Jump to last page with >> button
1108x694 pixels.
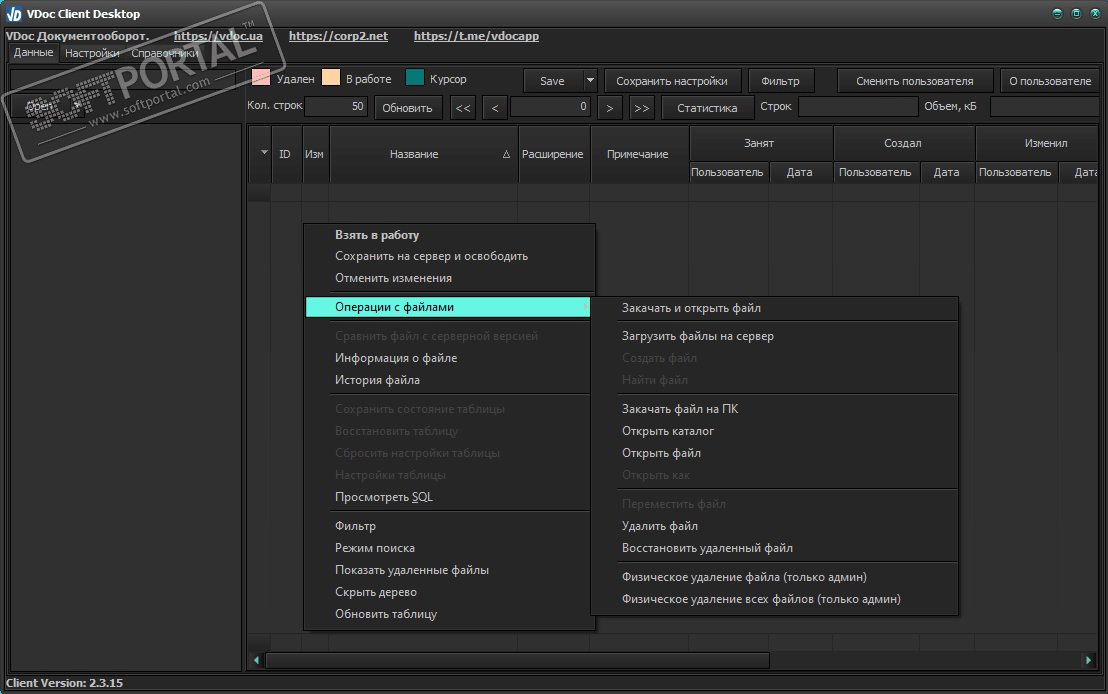tap(642, 108)
